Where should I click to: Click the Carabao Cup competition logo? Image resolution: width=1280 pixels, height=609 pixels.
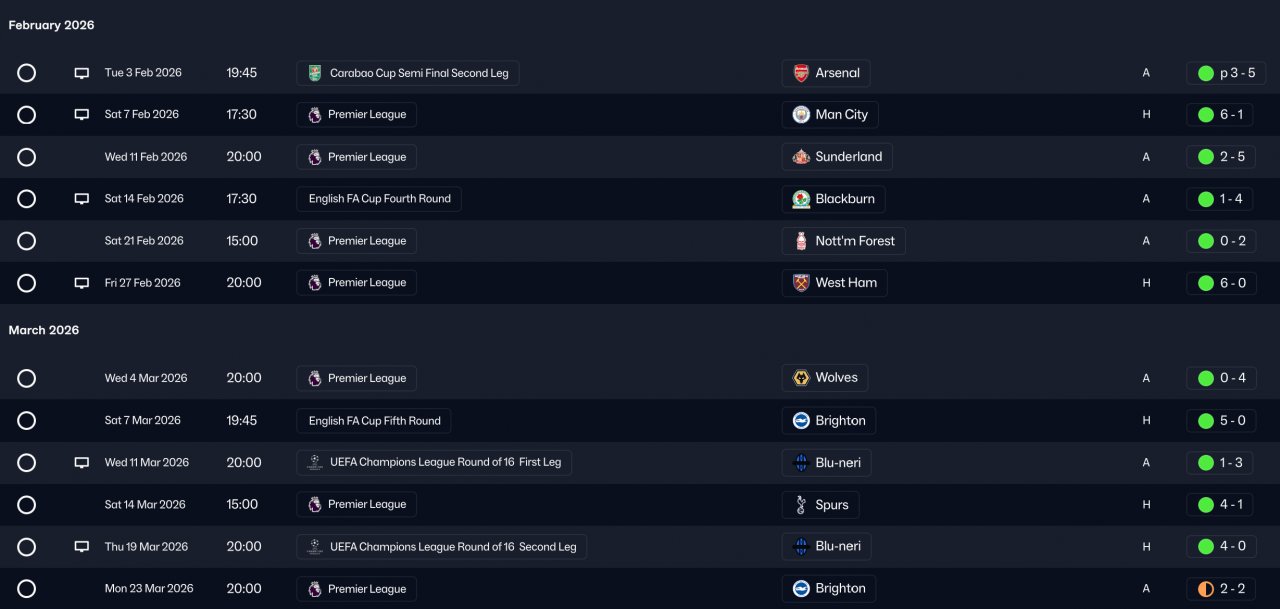pos(315,73)
